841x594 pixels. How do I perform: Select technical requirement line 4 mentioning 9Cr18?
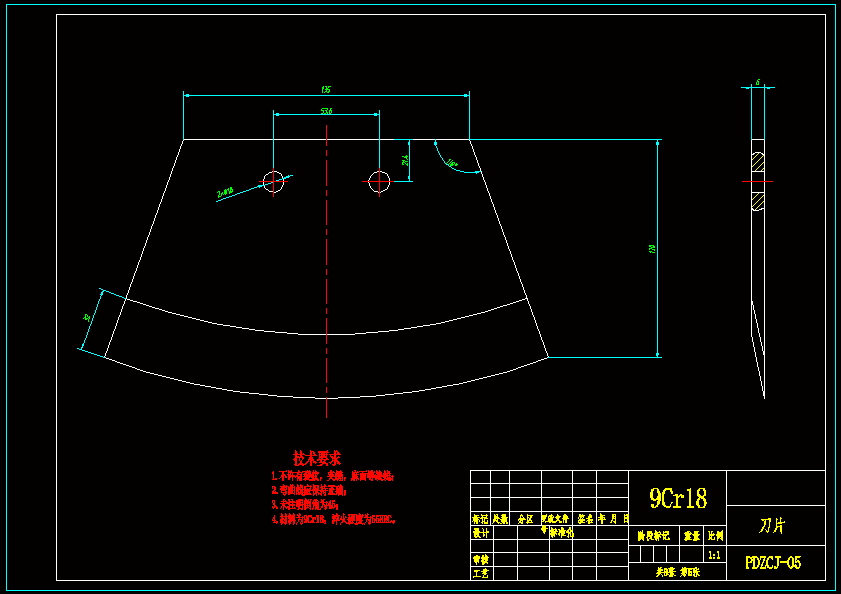point(333,519)
